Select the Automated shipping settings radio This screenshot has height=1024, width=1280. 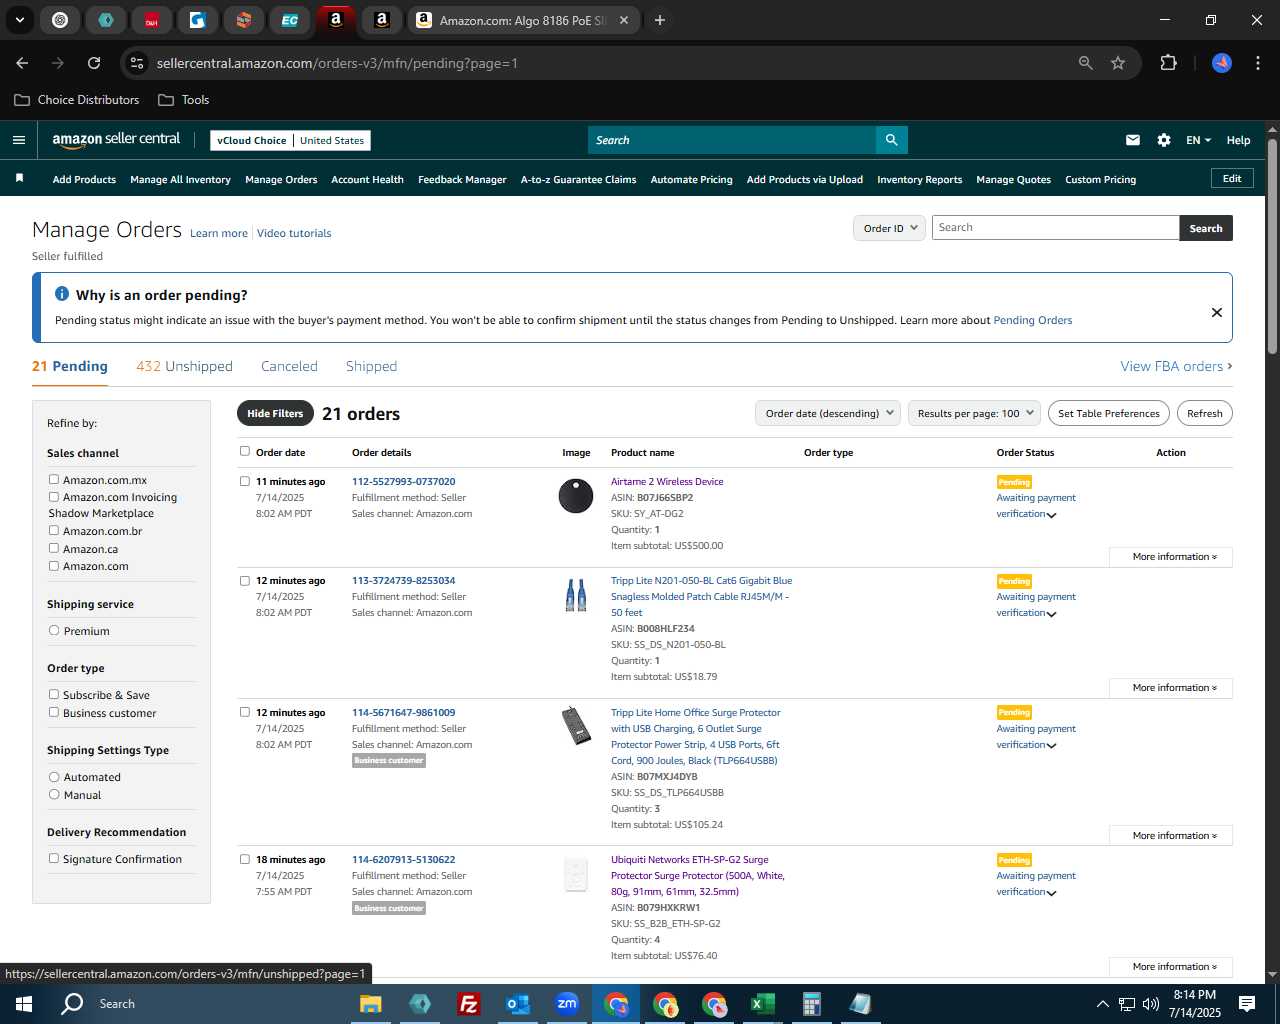(x=54, y=776)
